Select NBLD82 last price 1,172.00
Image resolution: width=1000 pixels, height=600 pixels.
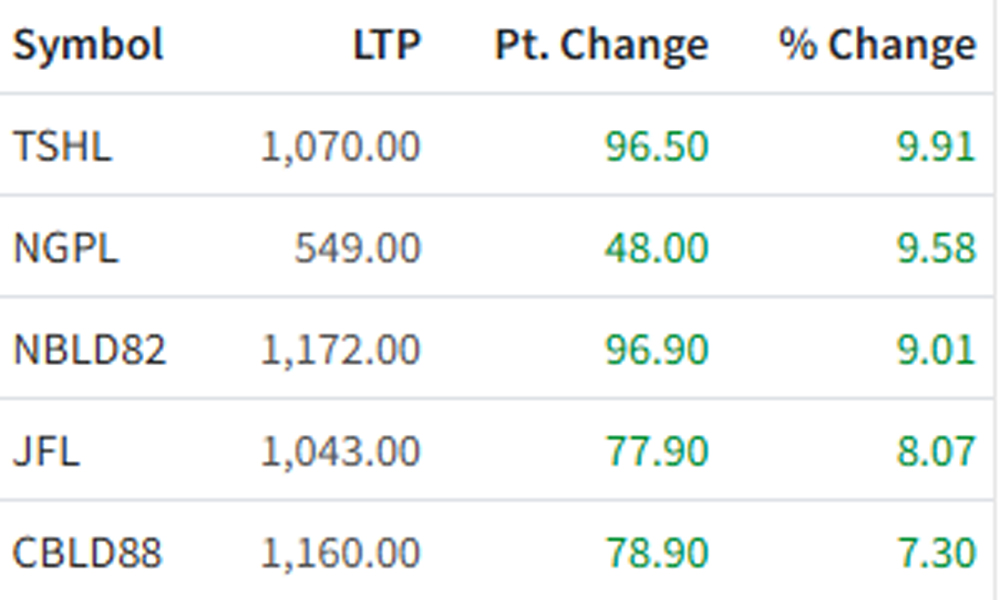pos(341,350)
